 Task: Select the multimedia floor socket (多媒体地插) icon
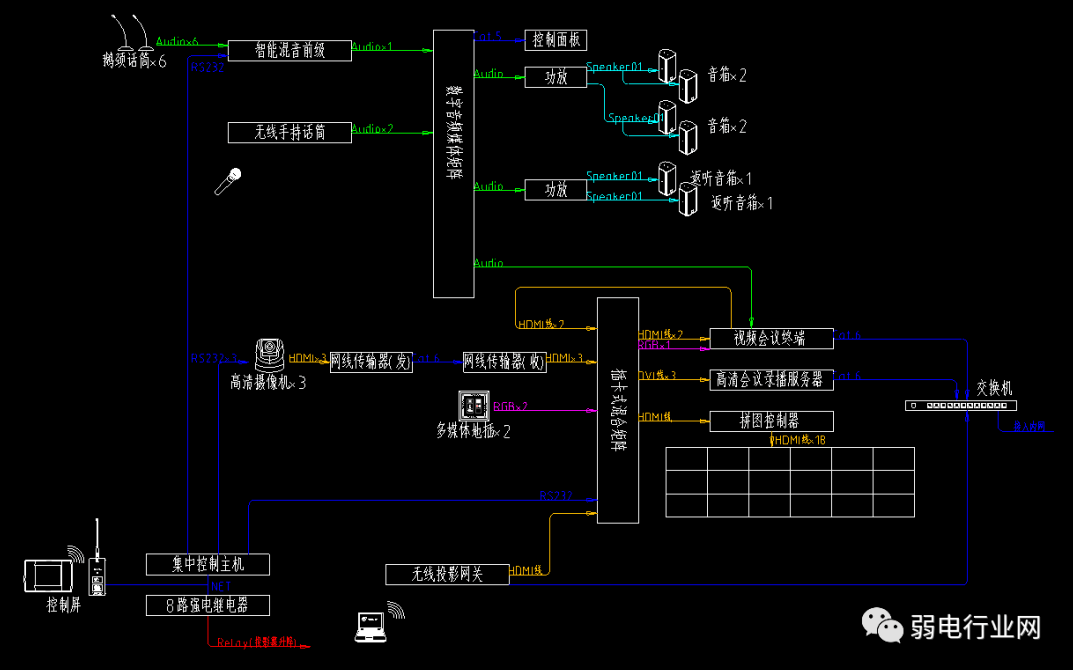click(x=472, y=405)
